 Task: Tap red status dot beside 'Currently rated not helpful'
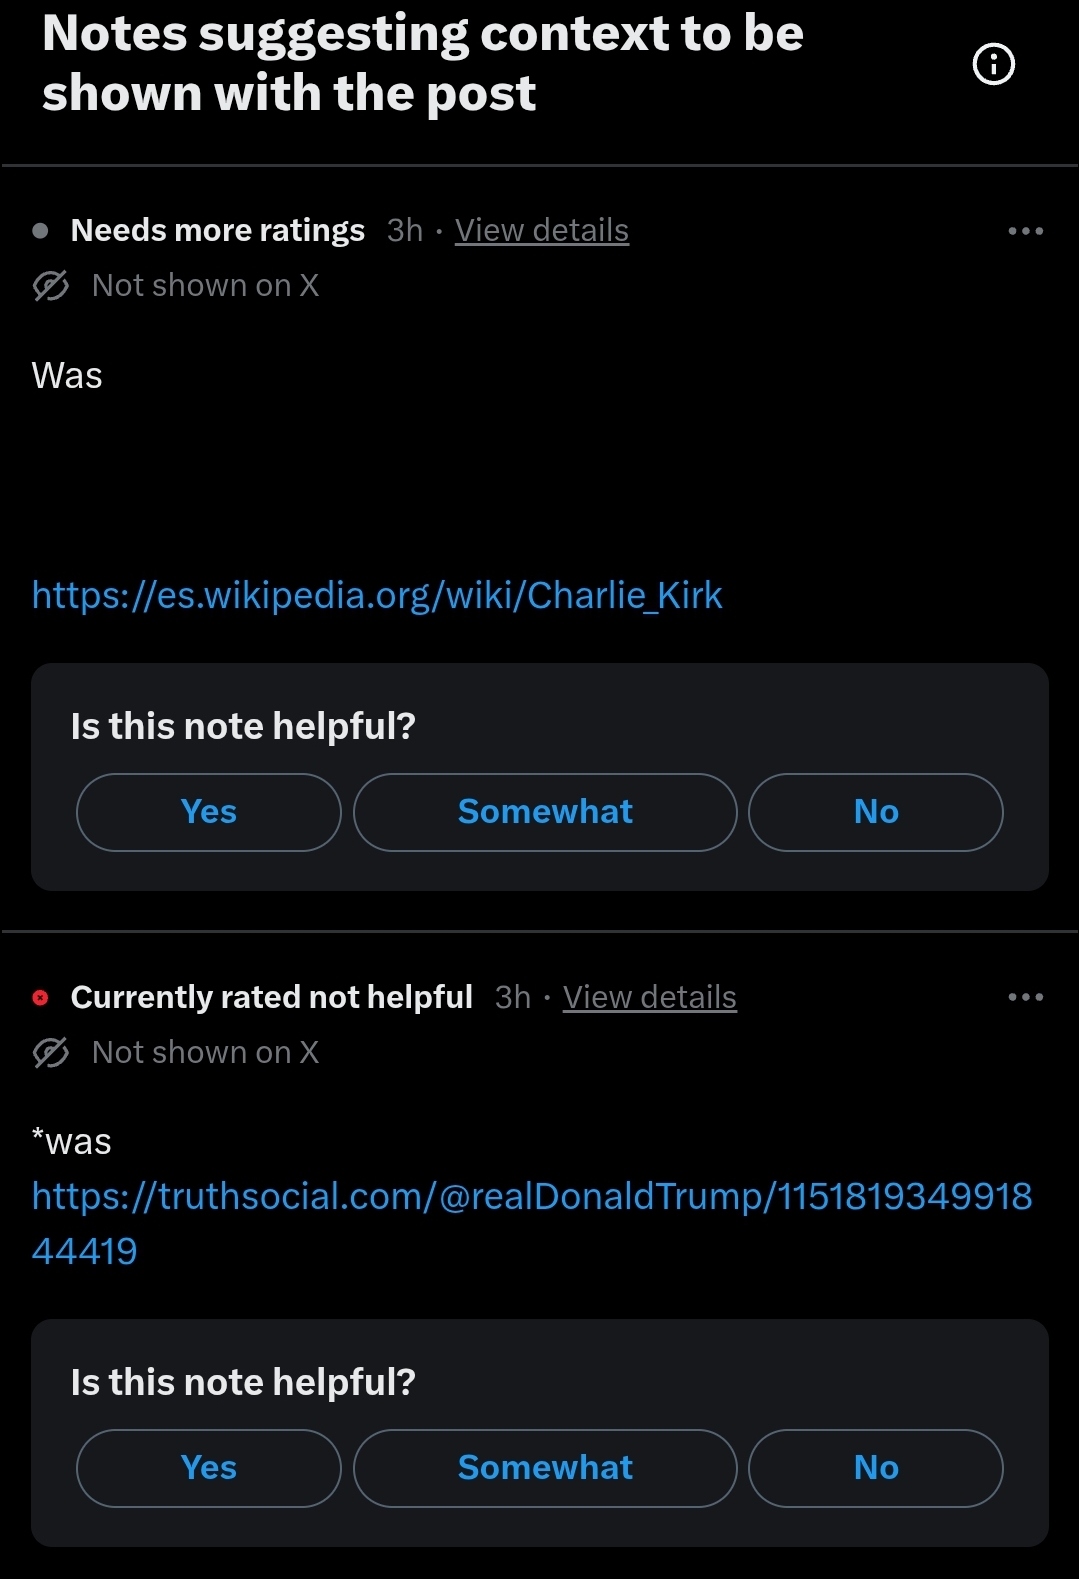(x=40, y=997)
